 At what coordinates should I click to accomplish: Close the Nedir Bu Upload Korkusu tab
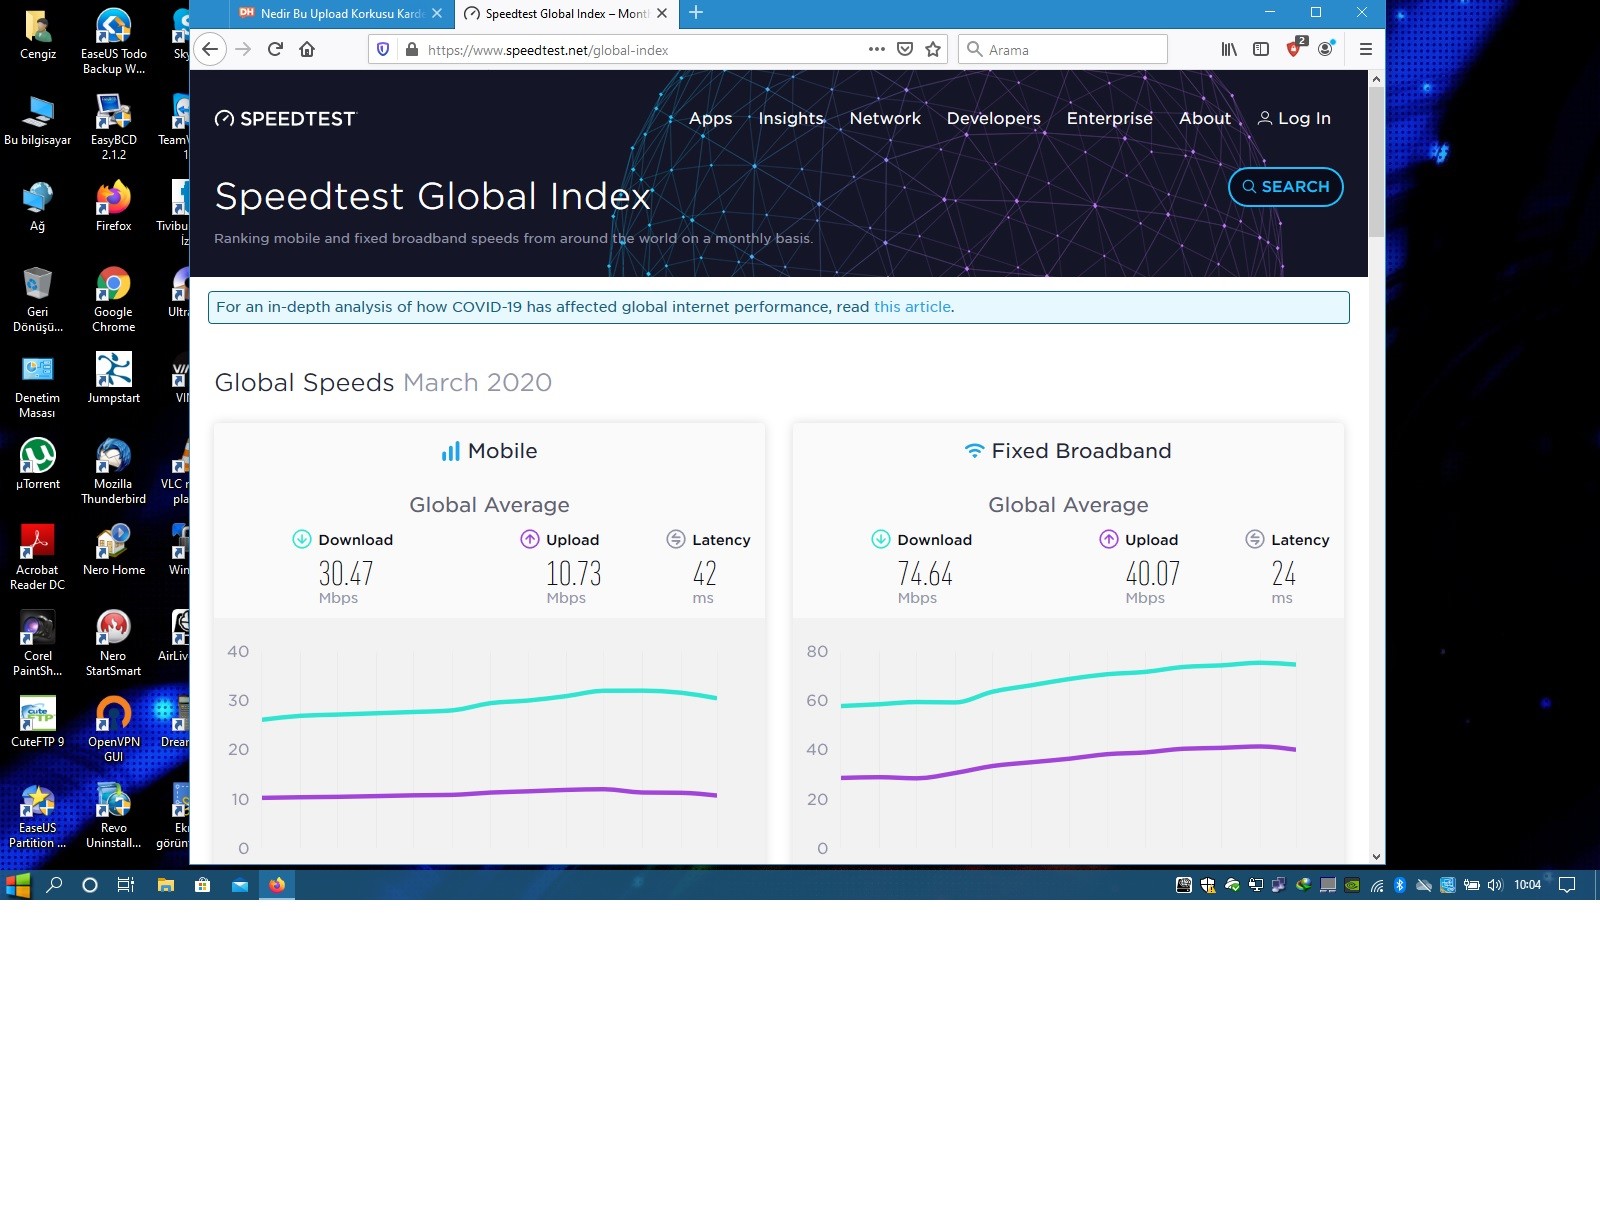click(437, 14)
